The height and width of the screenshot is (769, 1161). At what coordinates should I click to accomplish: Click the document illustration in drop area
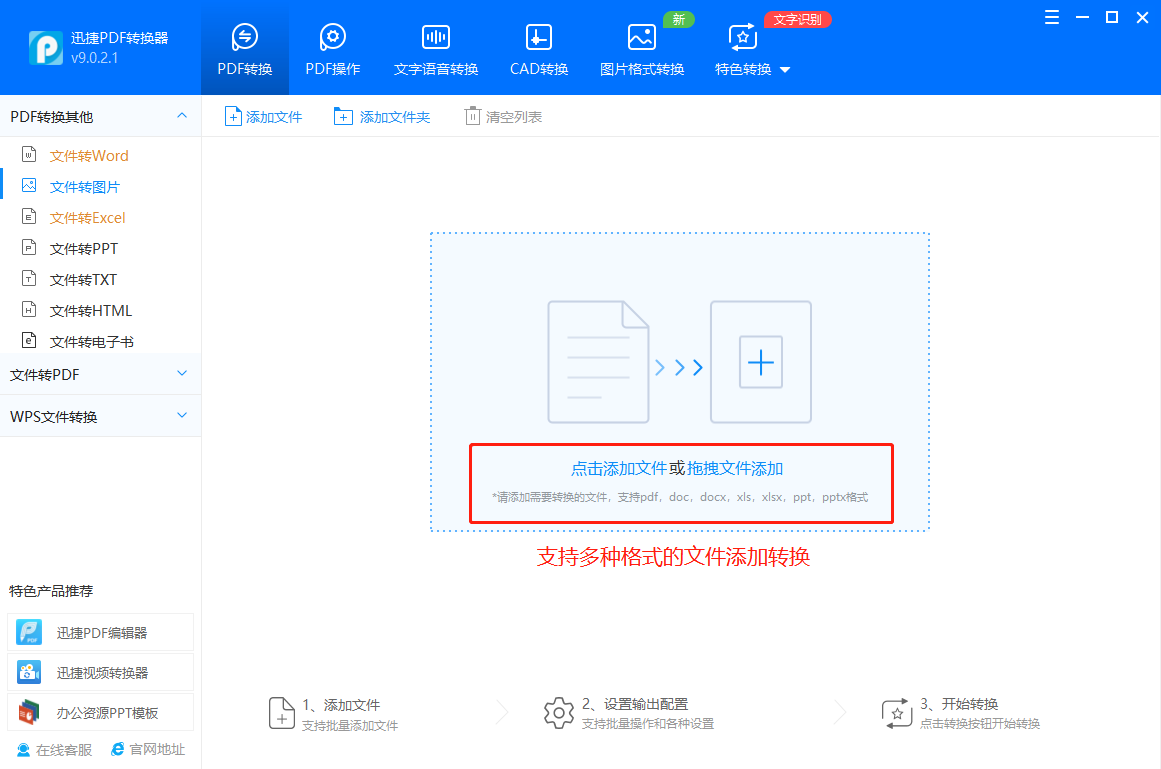598,362
